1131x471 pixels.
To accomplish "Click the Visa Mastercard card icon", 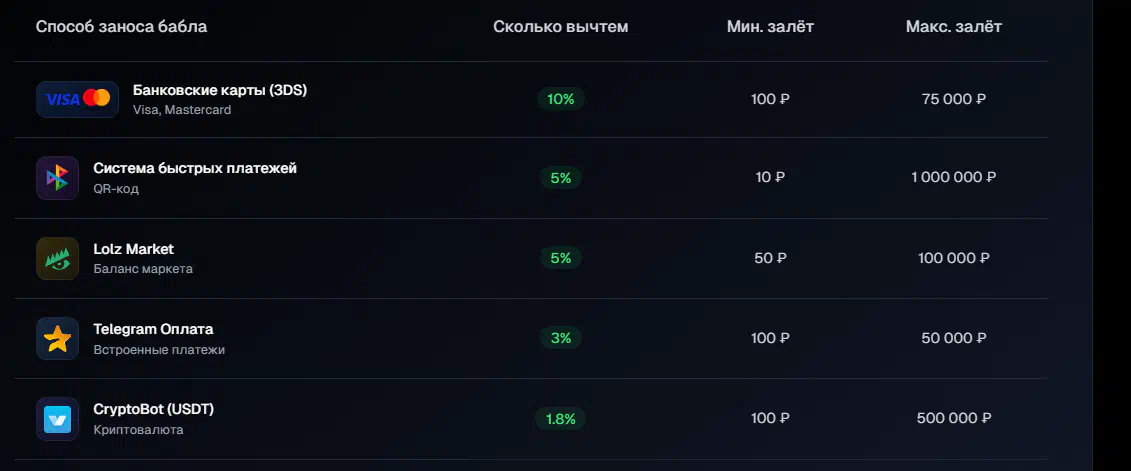I will tap(77, 99).
